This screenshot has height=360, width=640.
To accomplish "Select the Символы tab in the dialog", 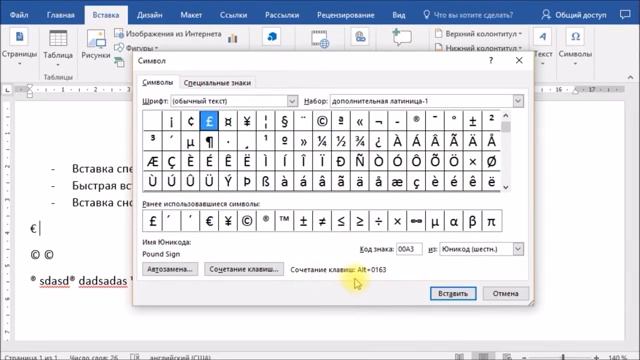I will point(158,82).
